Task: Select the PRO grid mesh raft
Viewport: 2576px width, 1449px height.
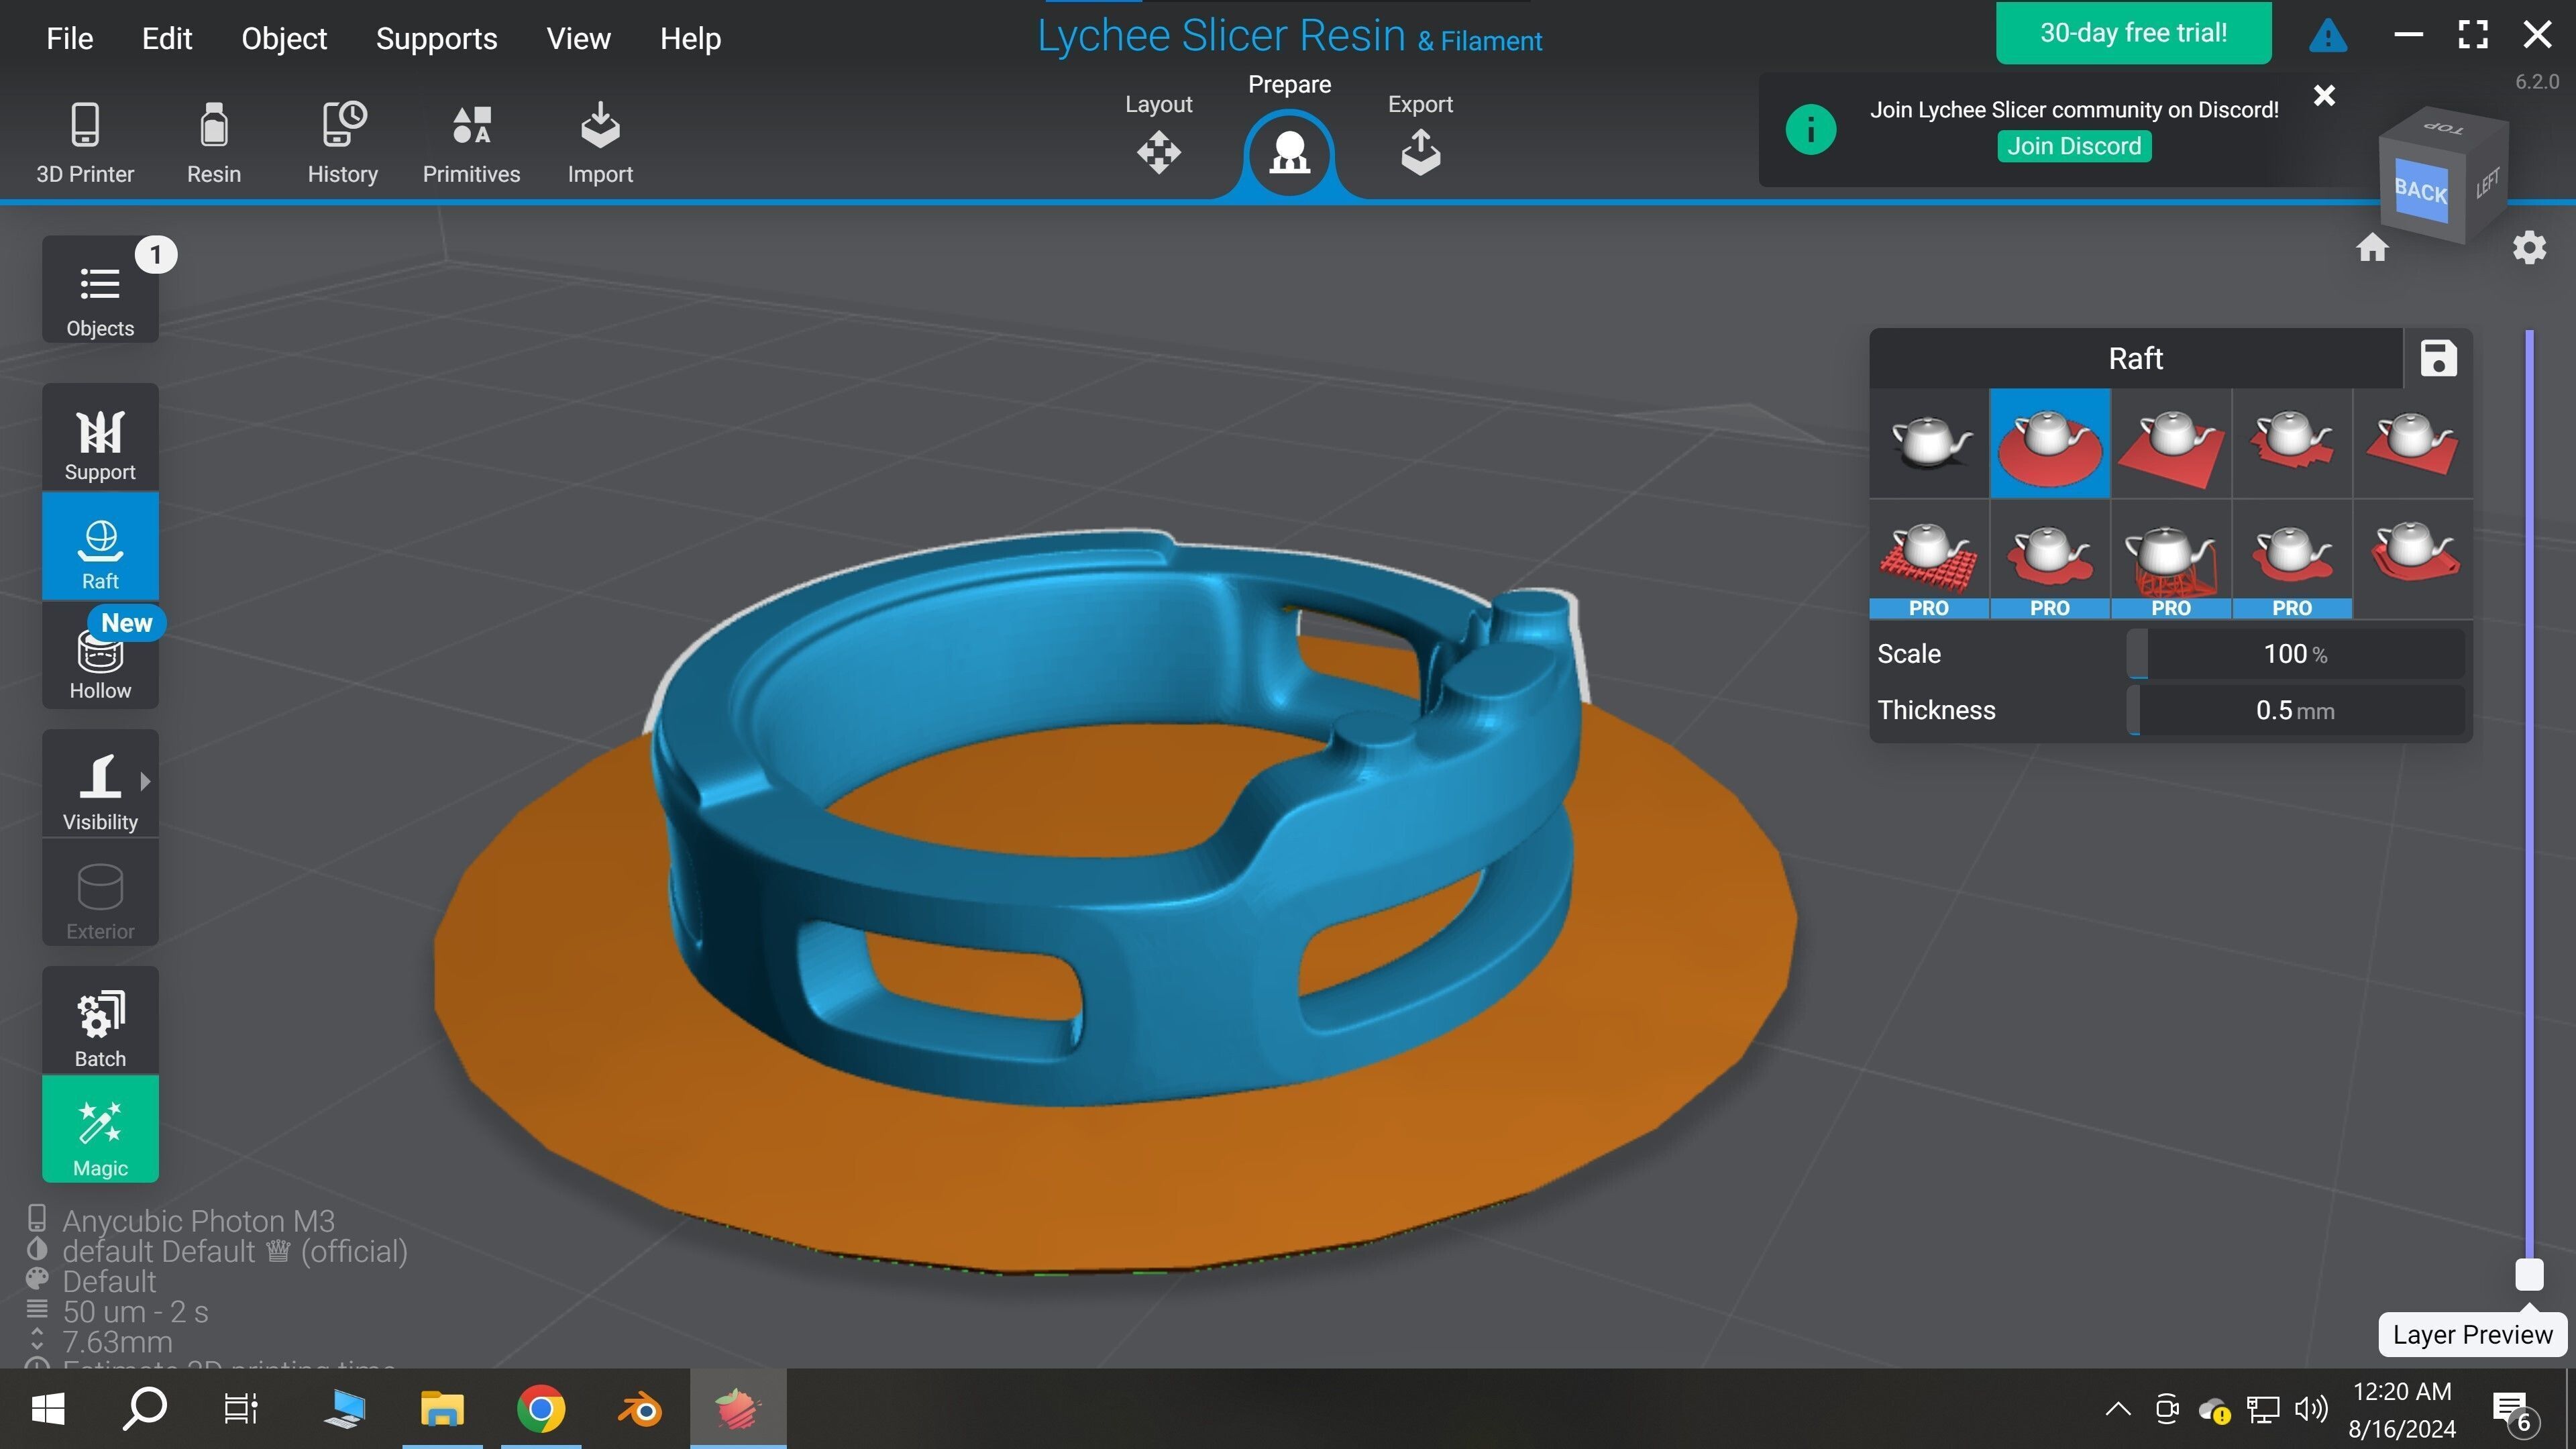Action: coord(1929,559)
